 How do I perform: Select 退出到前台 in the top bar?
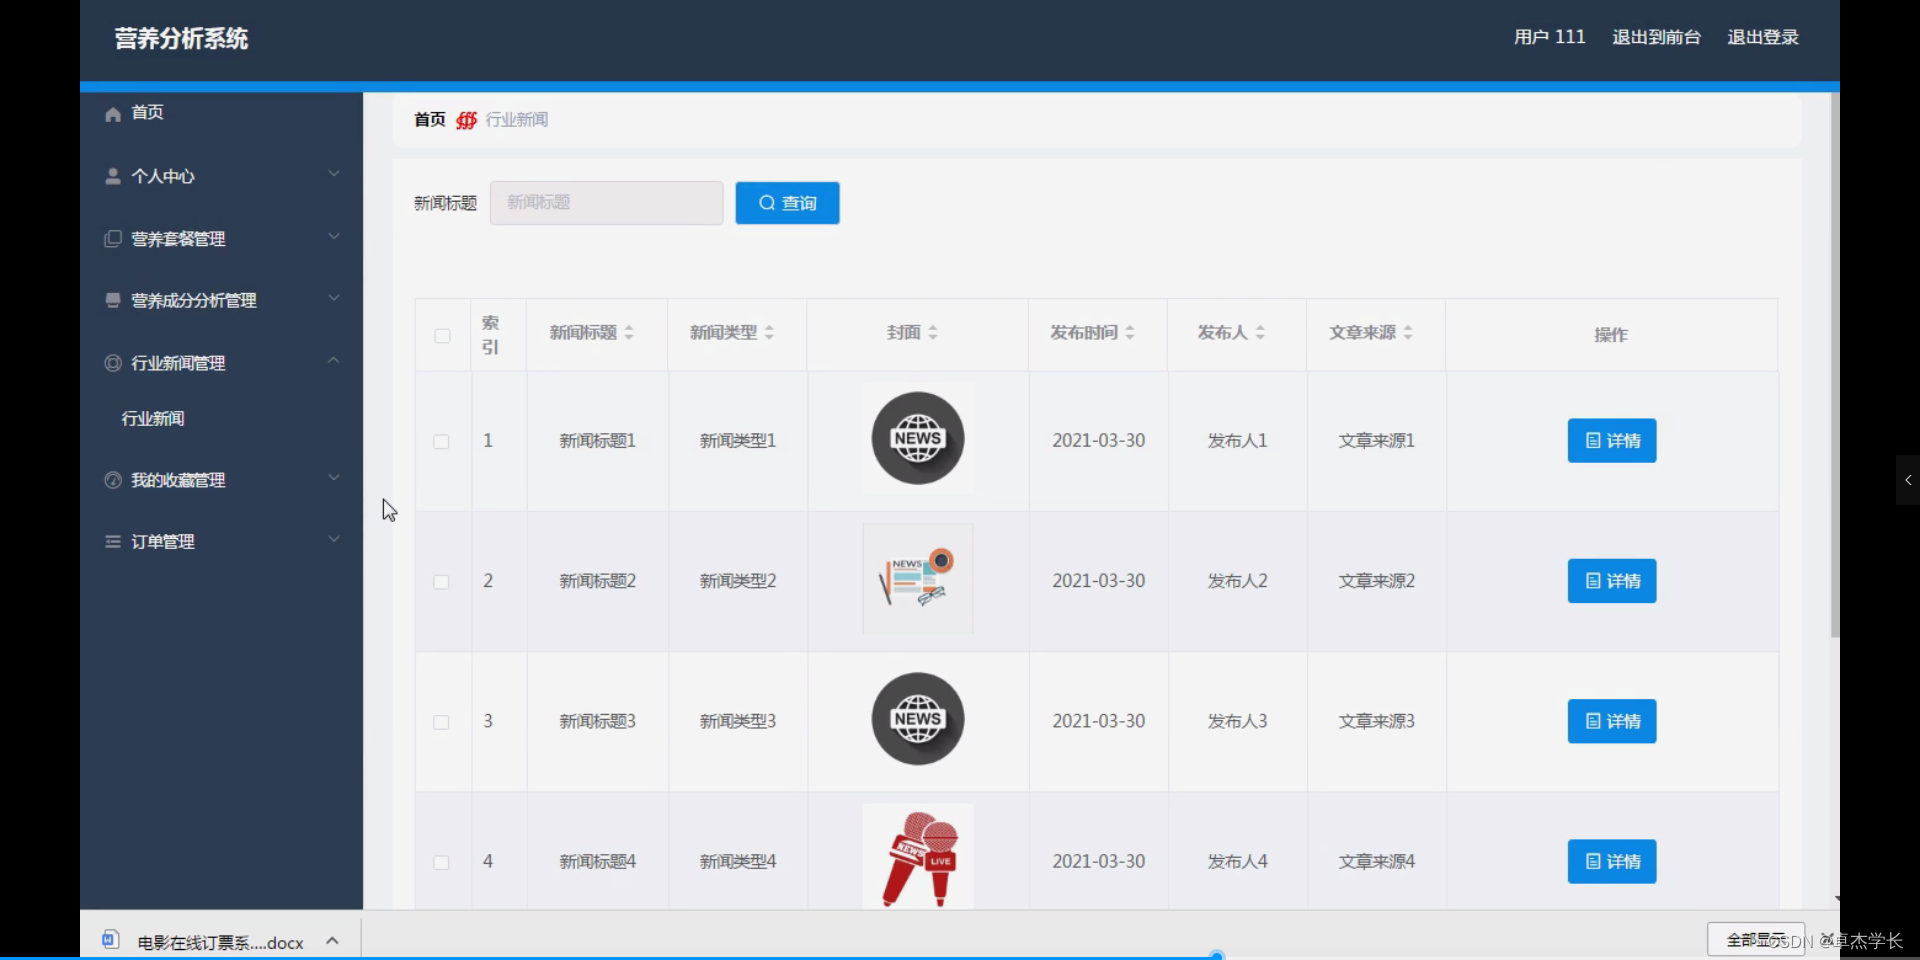pyautogui.click(x=1655, y=37)
